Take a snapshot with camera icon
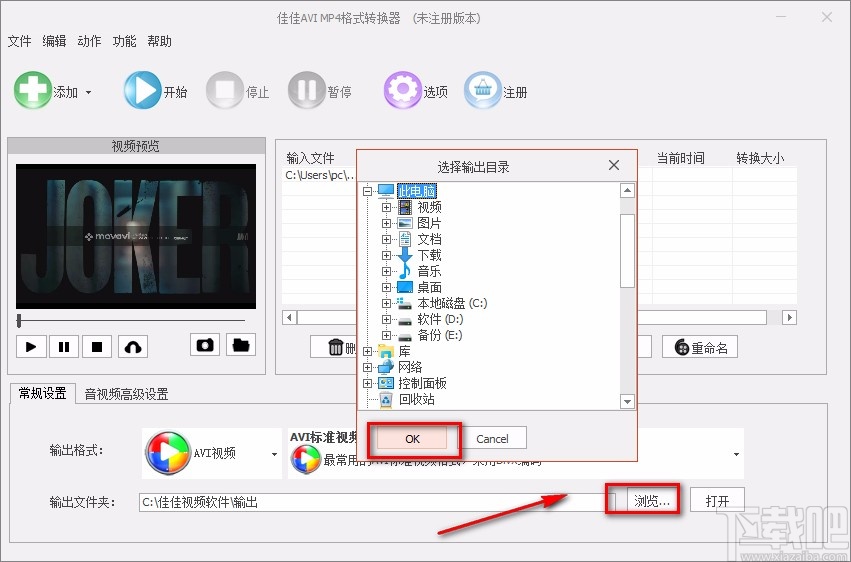 pyautogui.click(x=205, y=345)
